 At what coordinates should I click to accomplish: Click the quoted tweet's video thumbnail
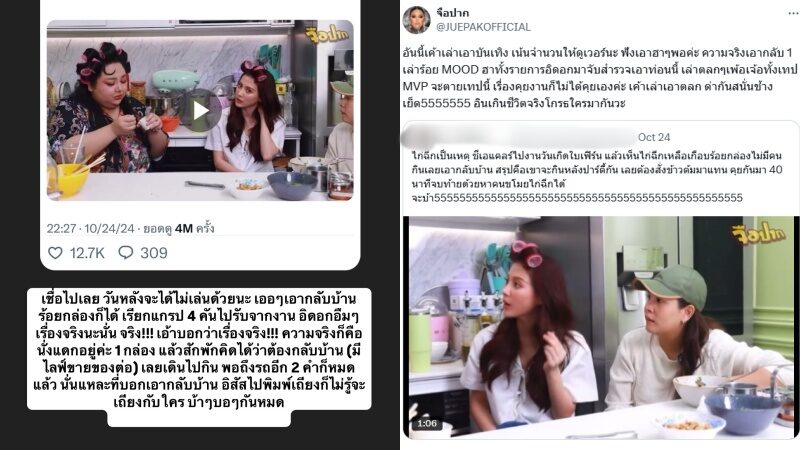(x=601, y=327)
